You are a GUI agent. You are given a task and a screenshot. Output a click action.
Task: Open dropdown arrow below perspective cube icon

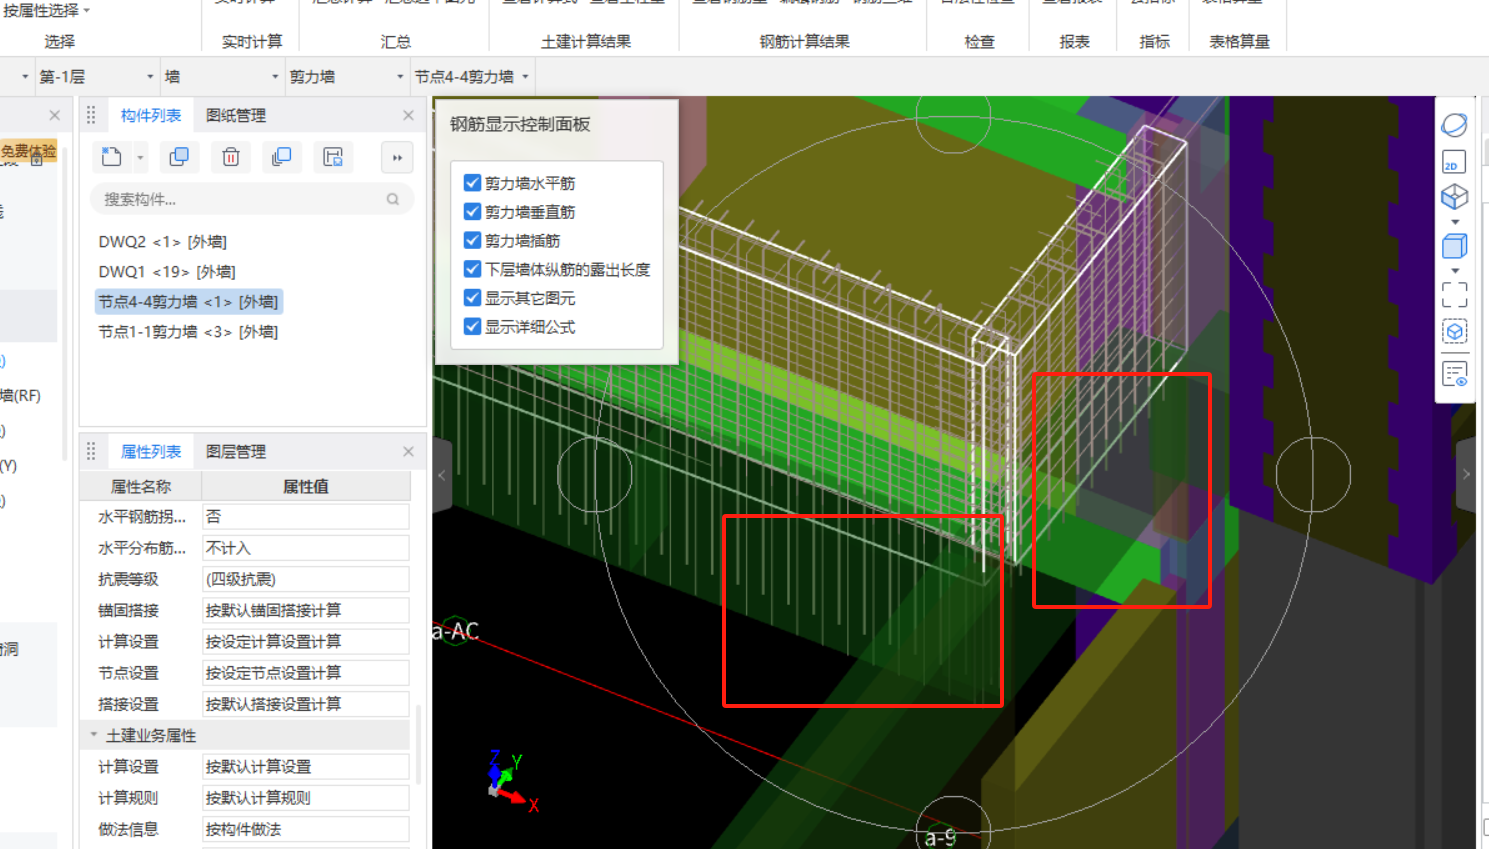click(x=1455, y=222)
